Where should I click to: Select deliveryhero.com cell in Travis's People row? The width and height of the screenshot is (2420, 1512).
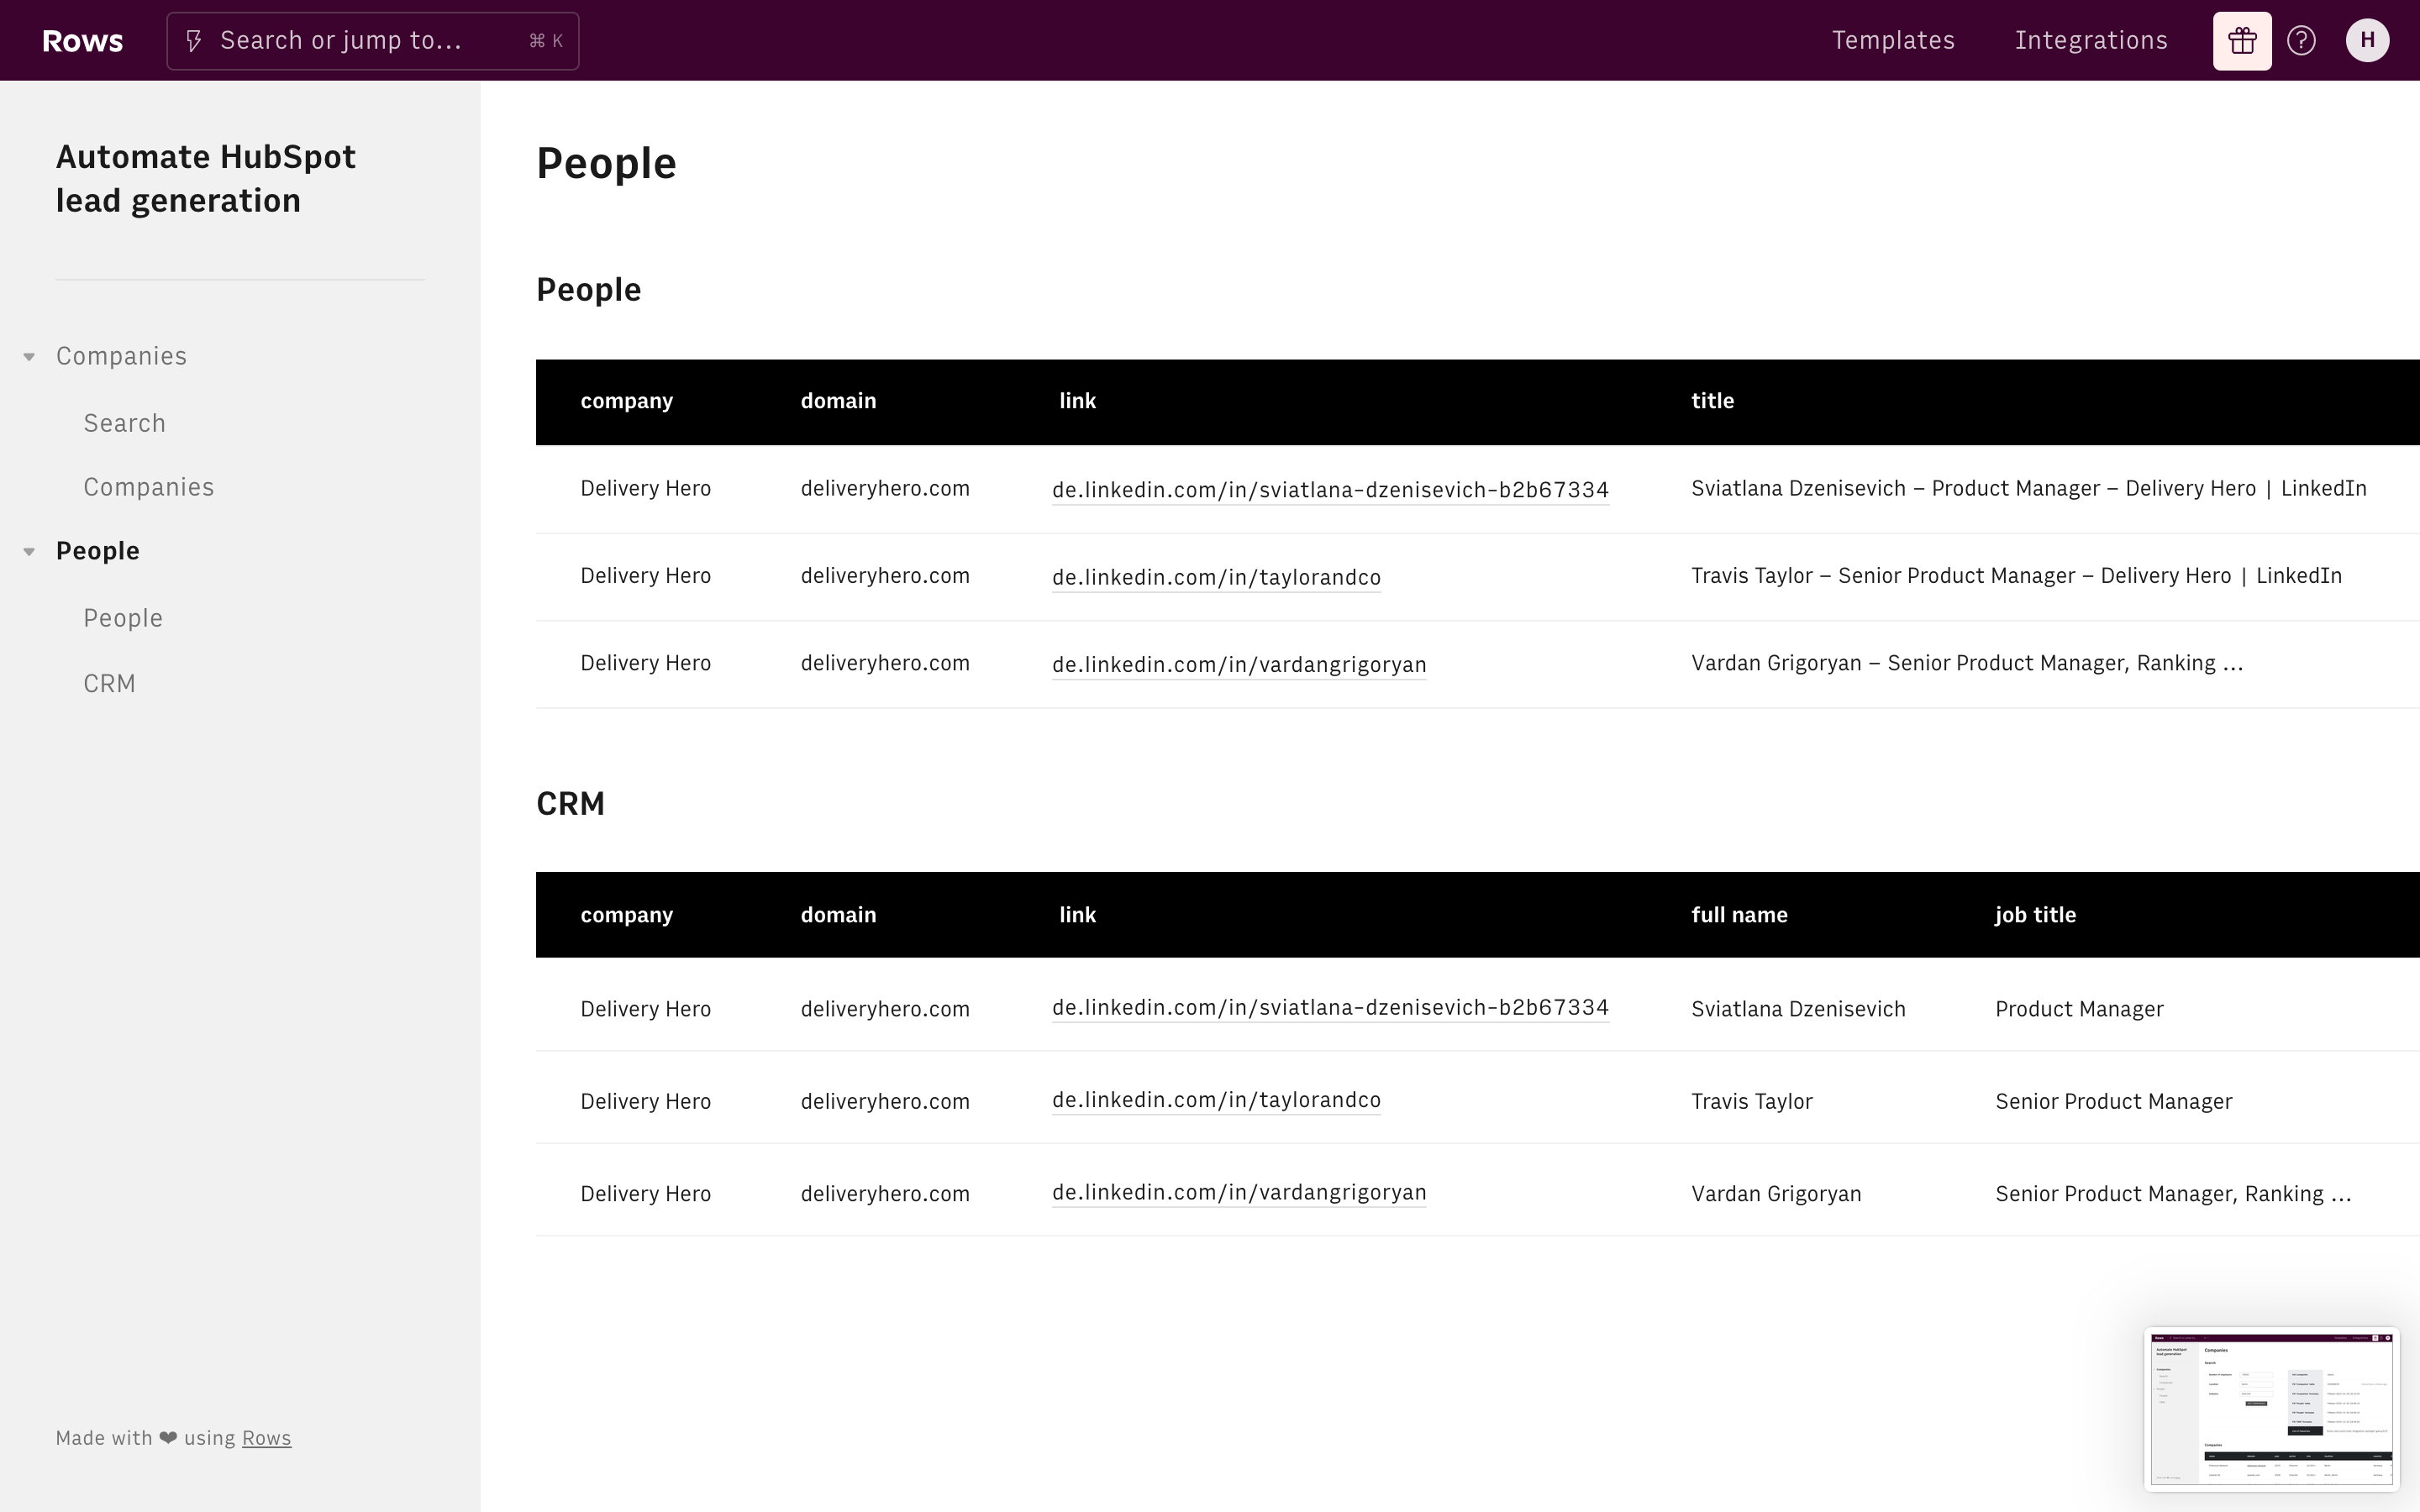pos(885,576)
